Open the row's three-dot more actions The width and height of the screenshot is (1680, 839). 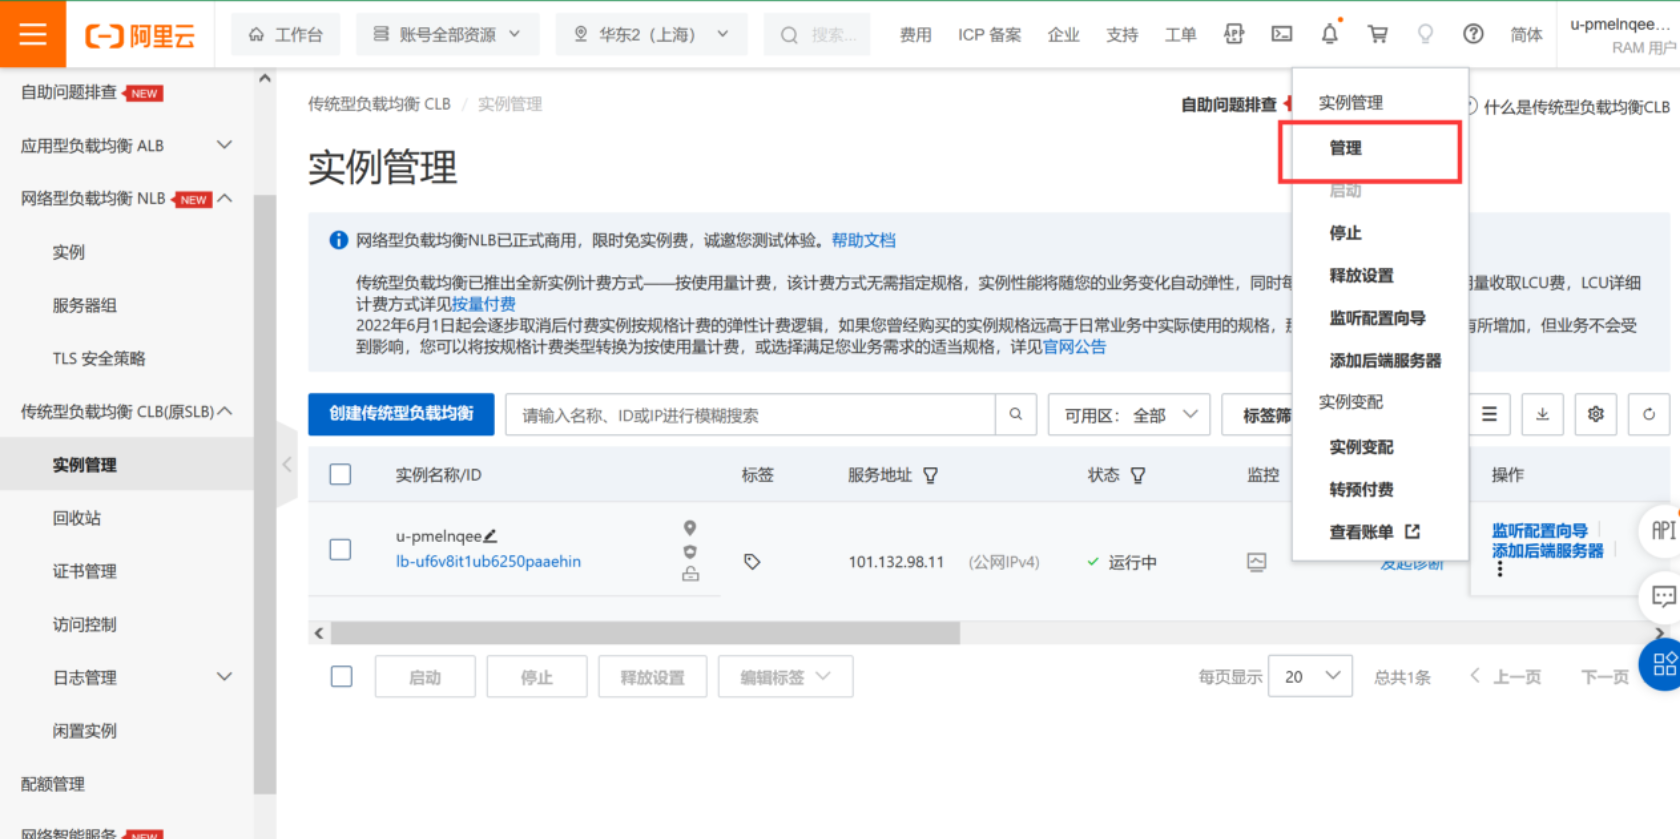point(1499,569)
